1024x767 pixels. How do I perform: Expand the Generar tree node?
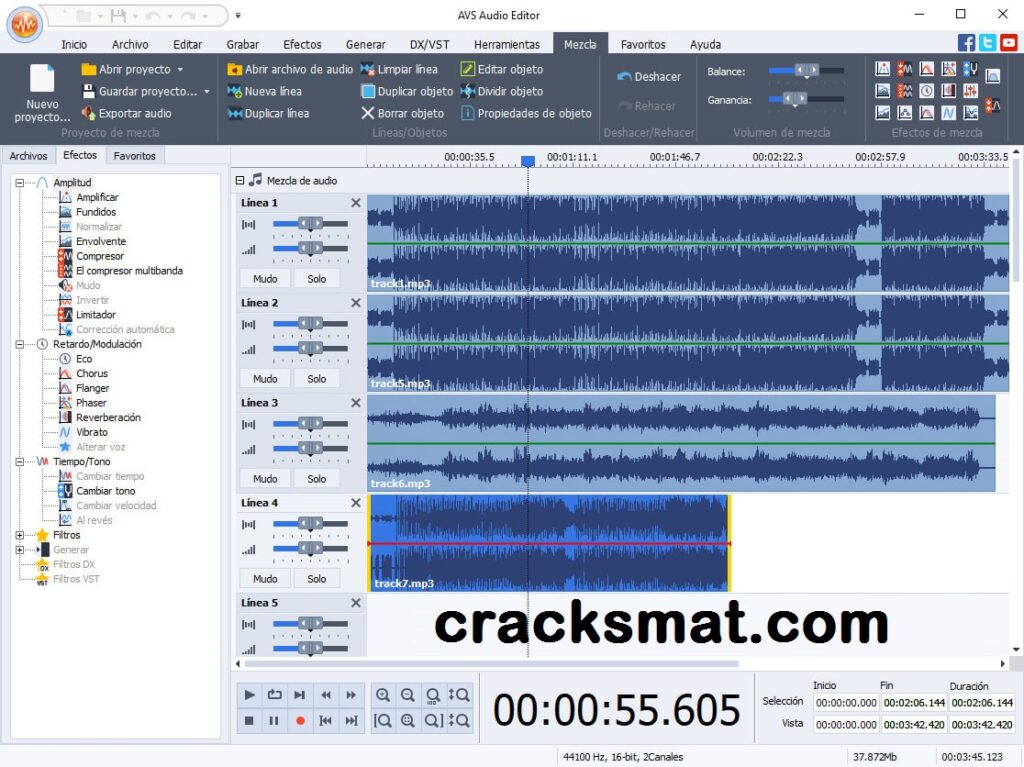(20, 550)
